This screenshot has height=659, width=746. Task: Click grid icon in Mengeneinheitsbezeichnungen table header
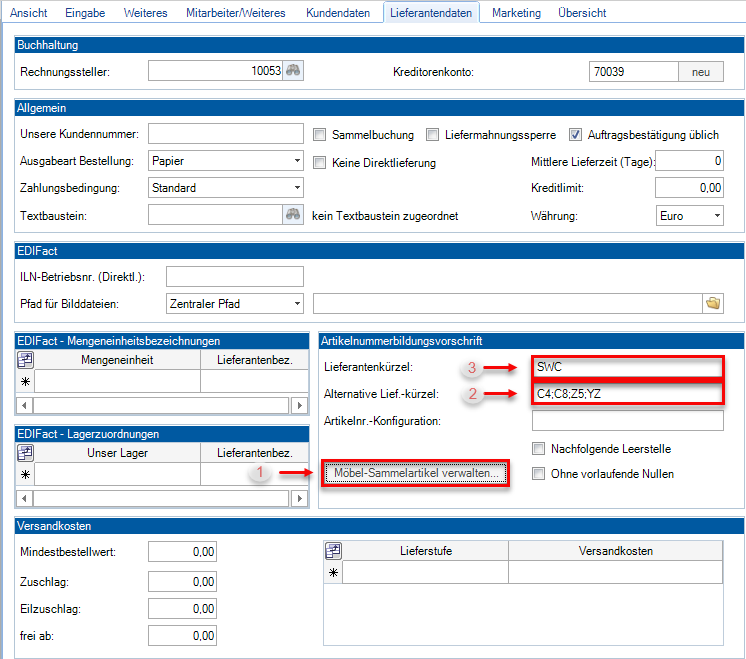click(x=26, y=360)
